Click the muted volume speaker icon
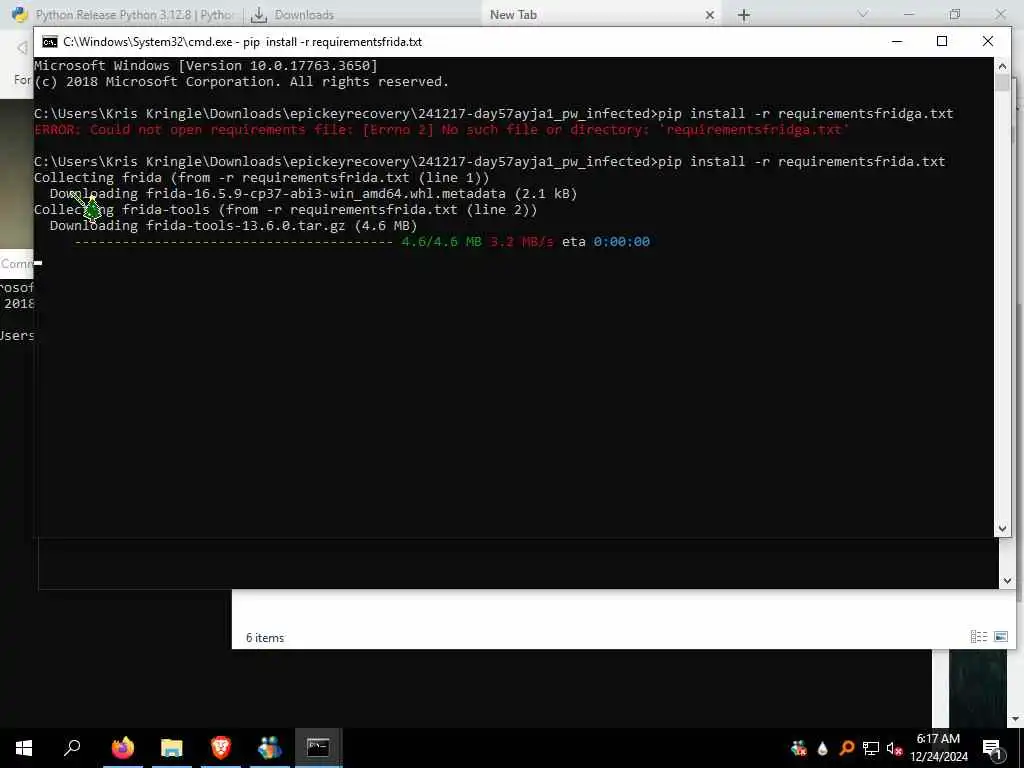Image resolution: width=1024 pixels, height=768 pixels. tap(894, 748)
